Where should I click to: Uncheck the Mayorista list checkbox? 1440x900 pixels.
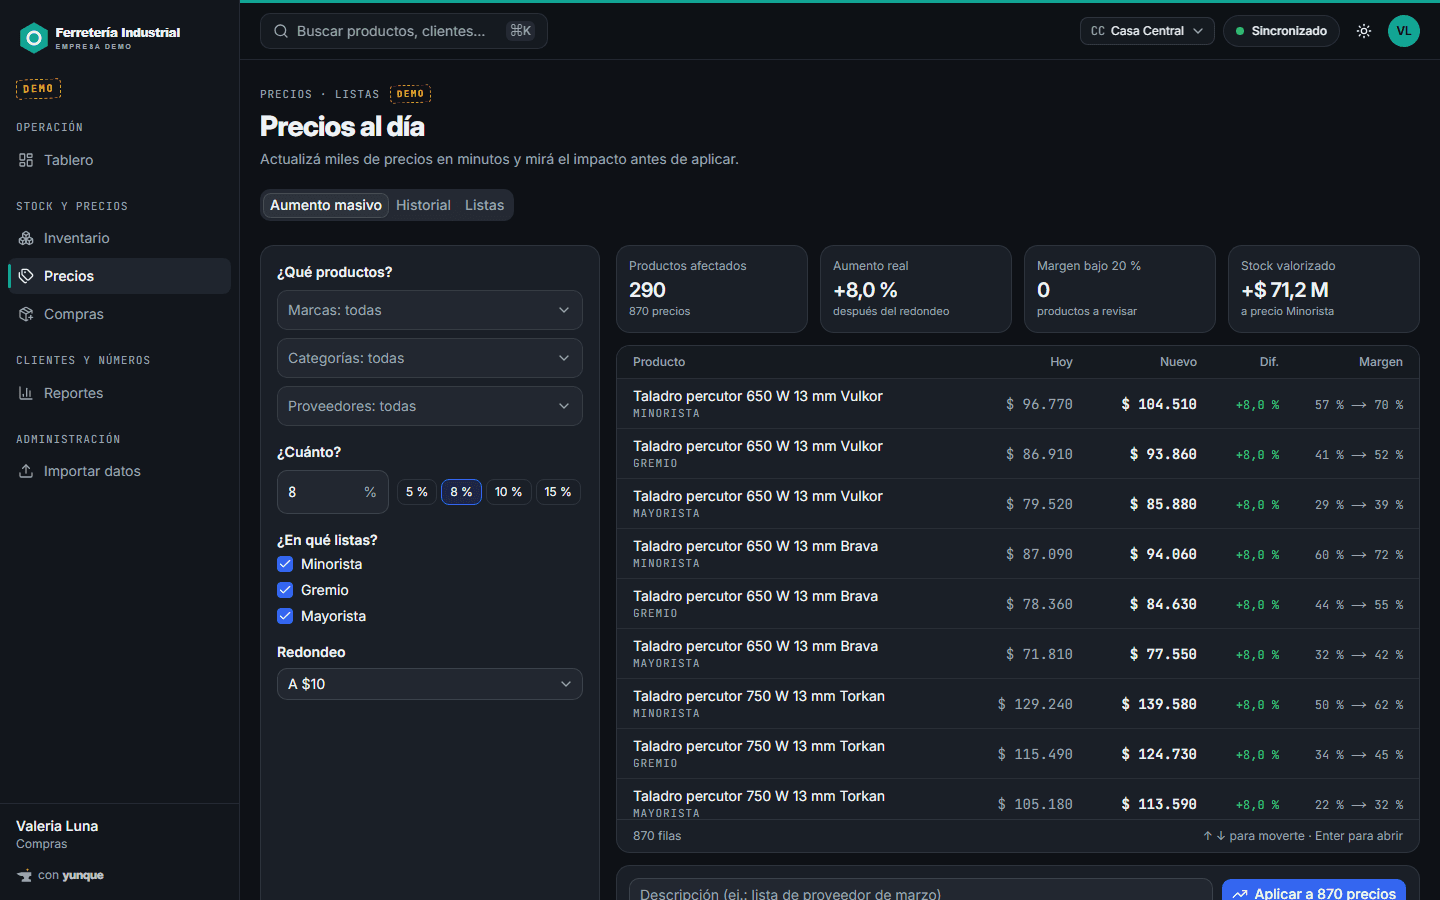tap(285, 616)
